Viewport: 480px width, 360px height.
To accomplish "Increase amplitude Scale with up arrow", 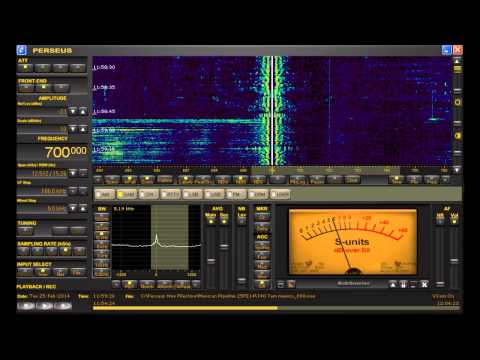I will (83, 129).
